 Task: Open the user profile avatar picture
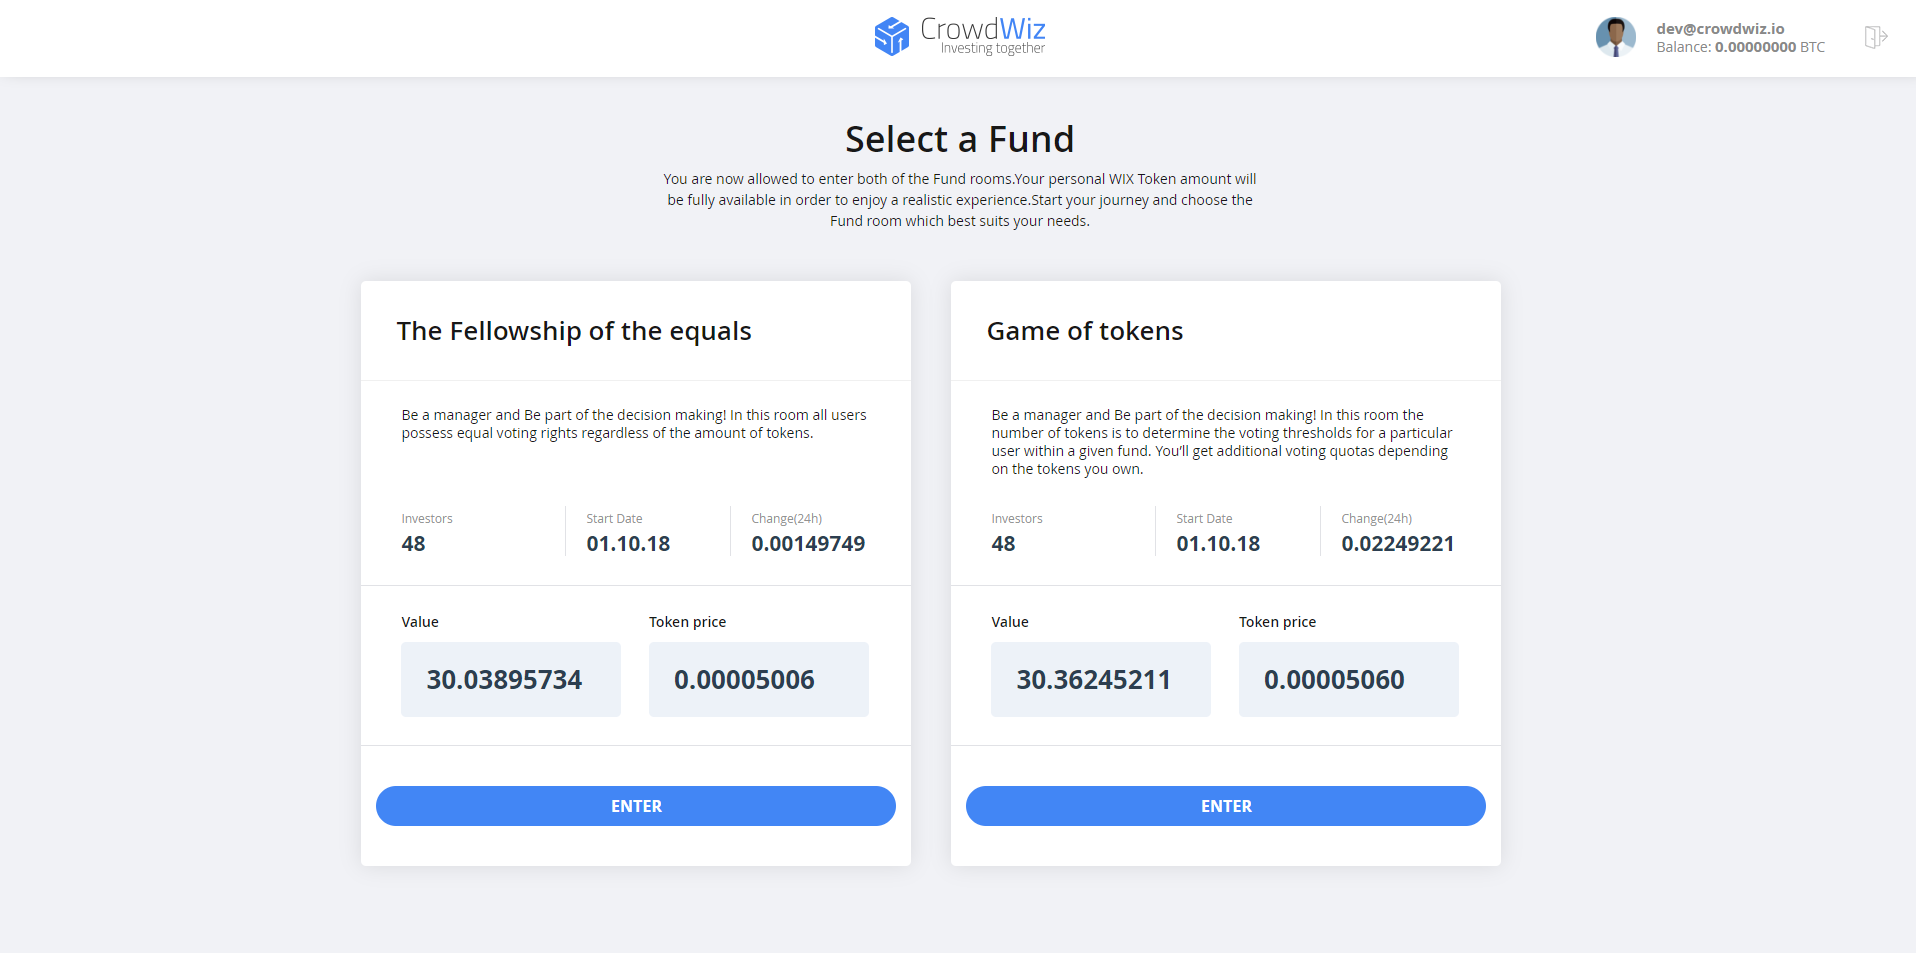(1615, 37)
